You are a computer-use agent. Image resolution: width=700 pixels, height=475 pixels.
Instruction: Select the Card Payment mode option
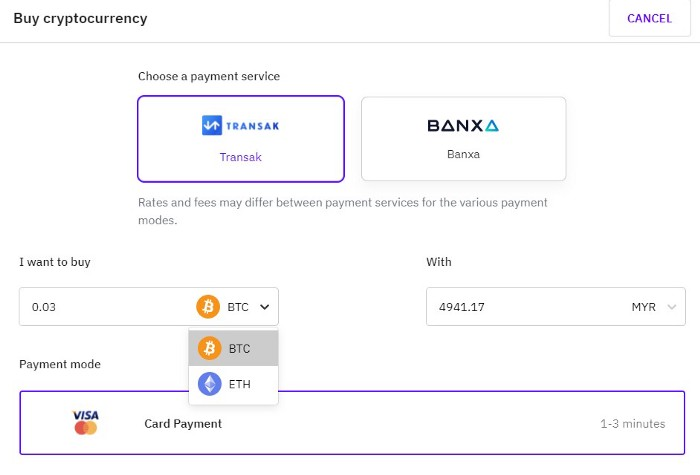[x=352, y=423]
